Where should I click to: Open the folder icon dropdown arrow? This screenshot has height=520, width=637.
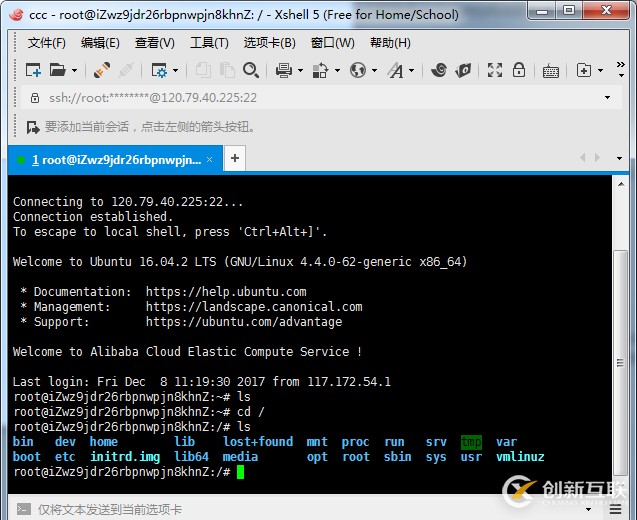74,71
